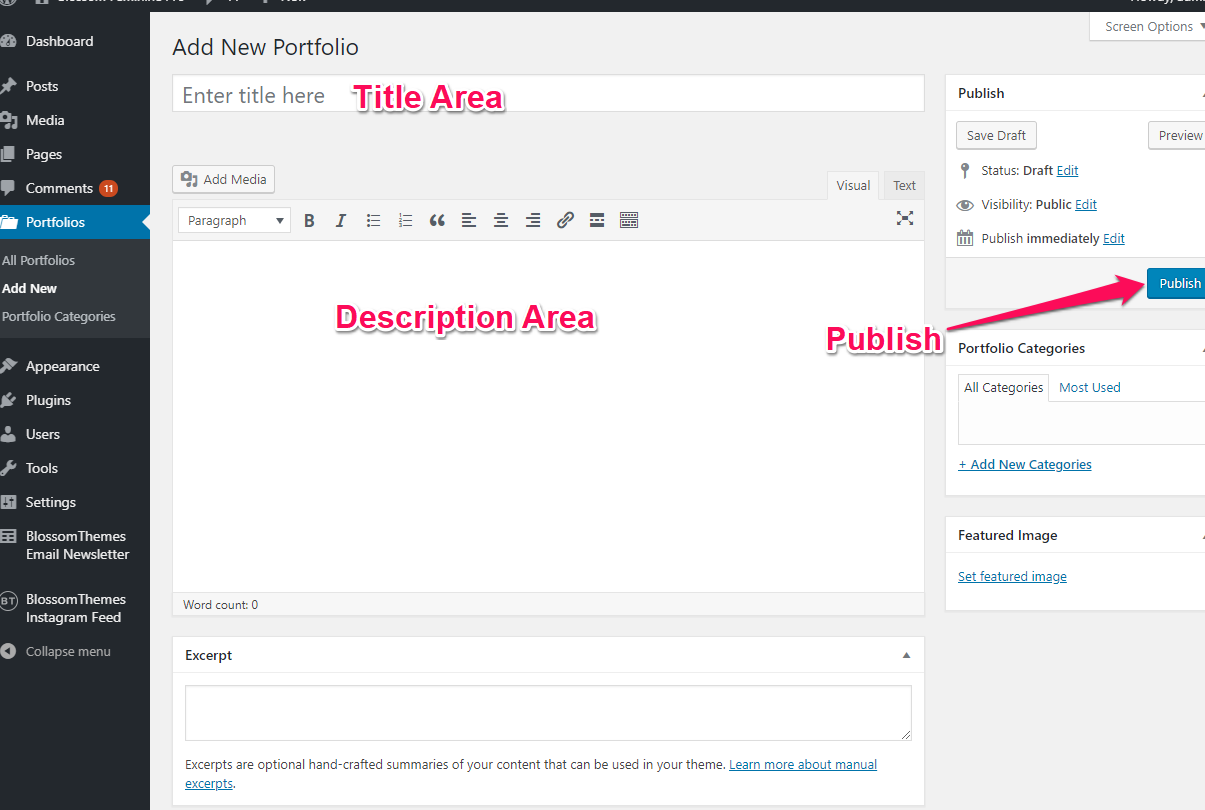The height and width of the screenshot is (810, 1205).
Task: Click the Users person icon
Action: [8, 434]
